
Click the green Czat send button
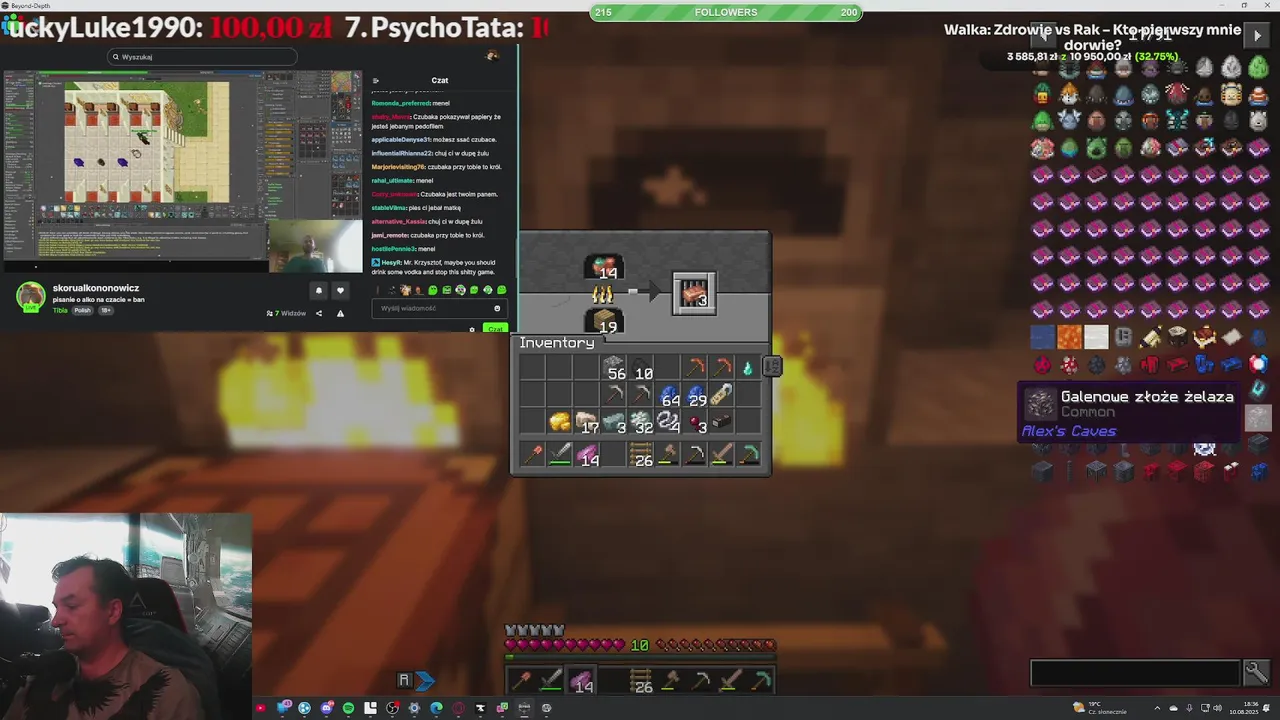(x=494, y=329)
